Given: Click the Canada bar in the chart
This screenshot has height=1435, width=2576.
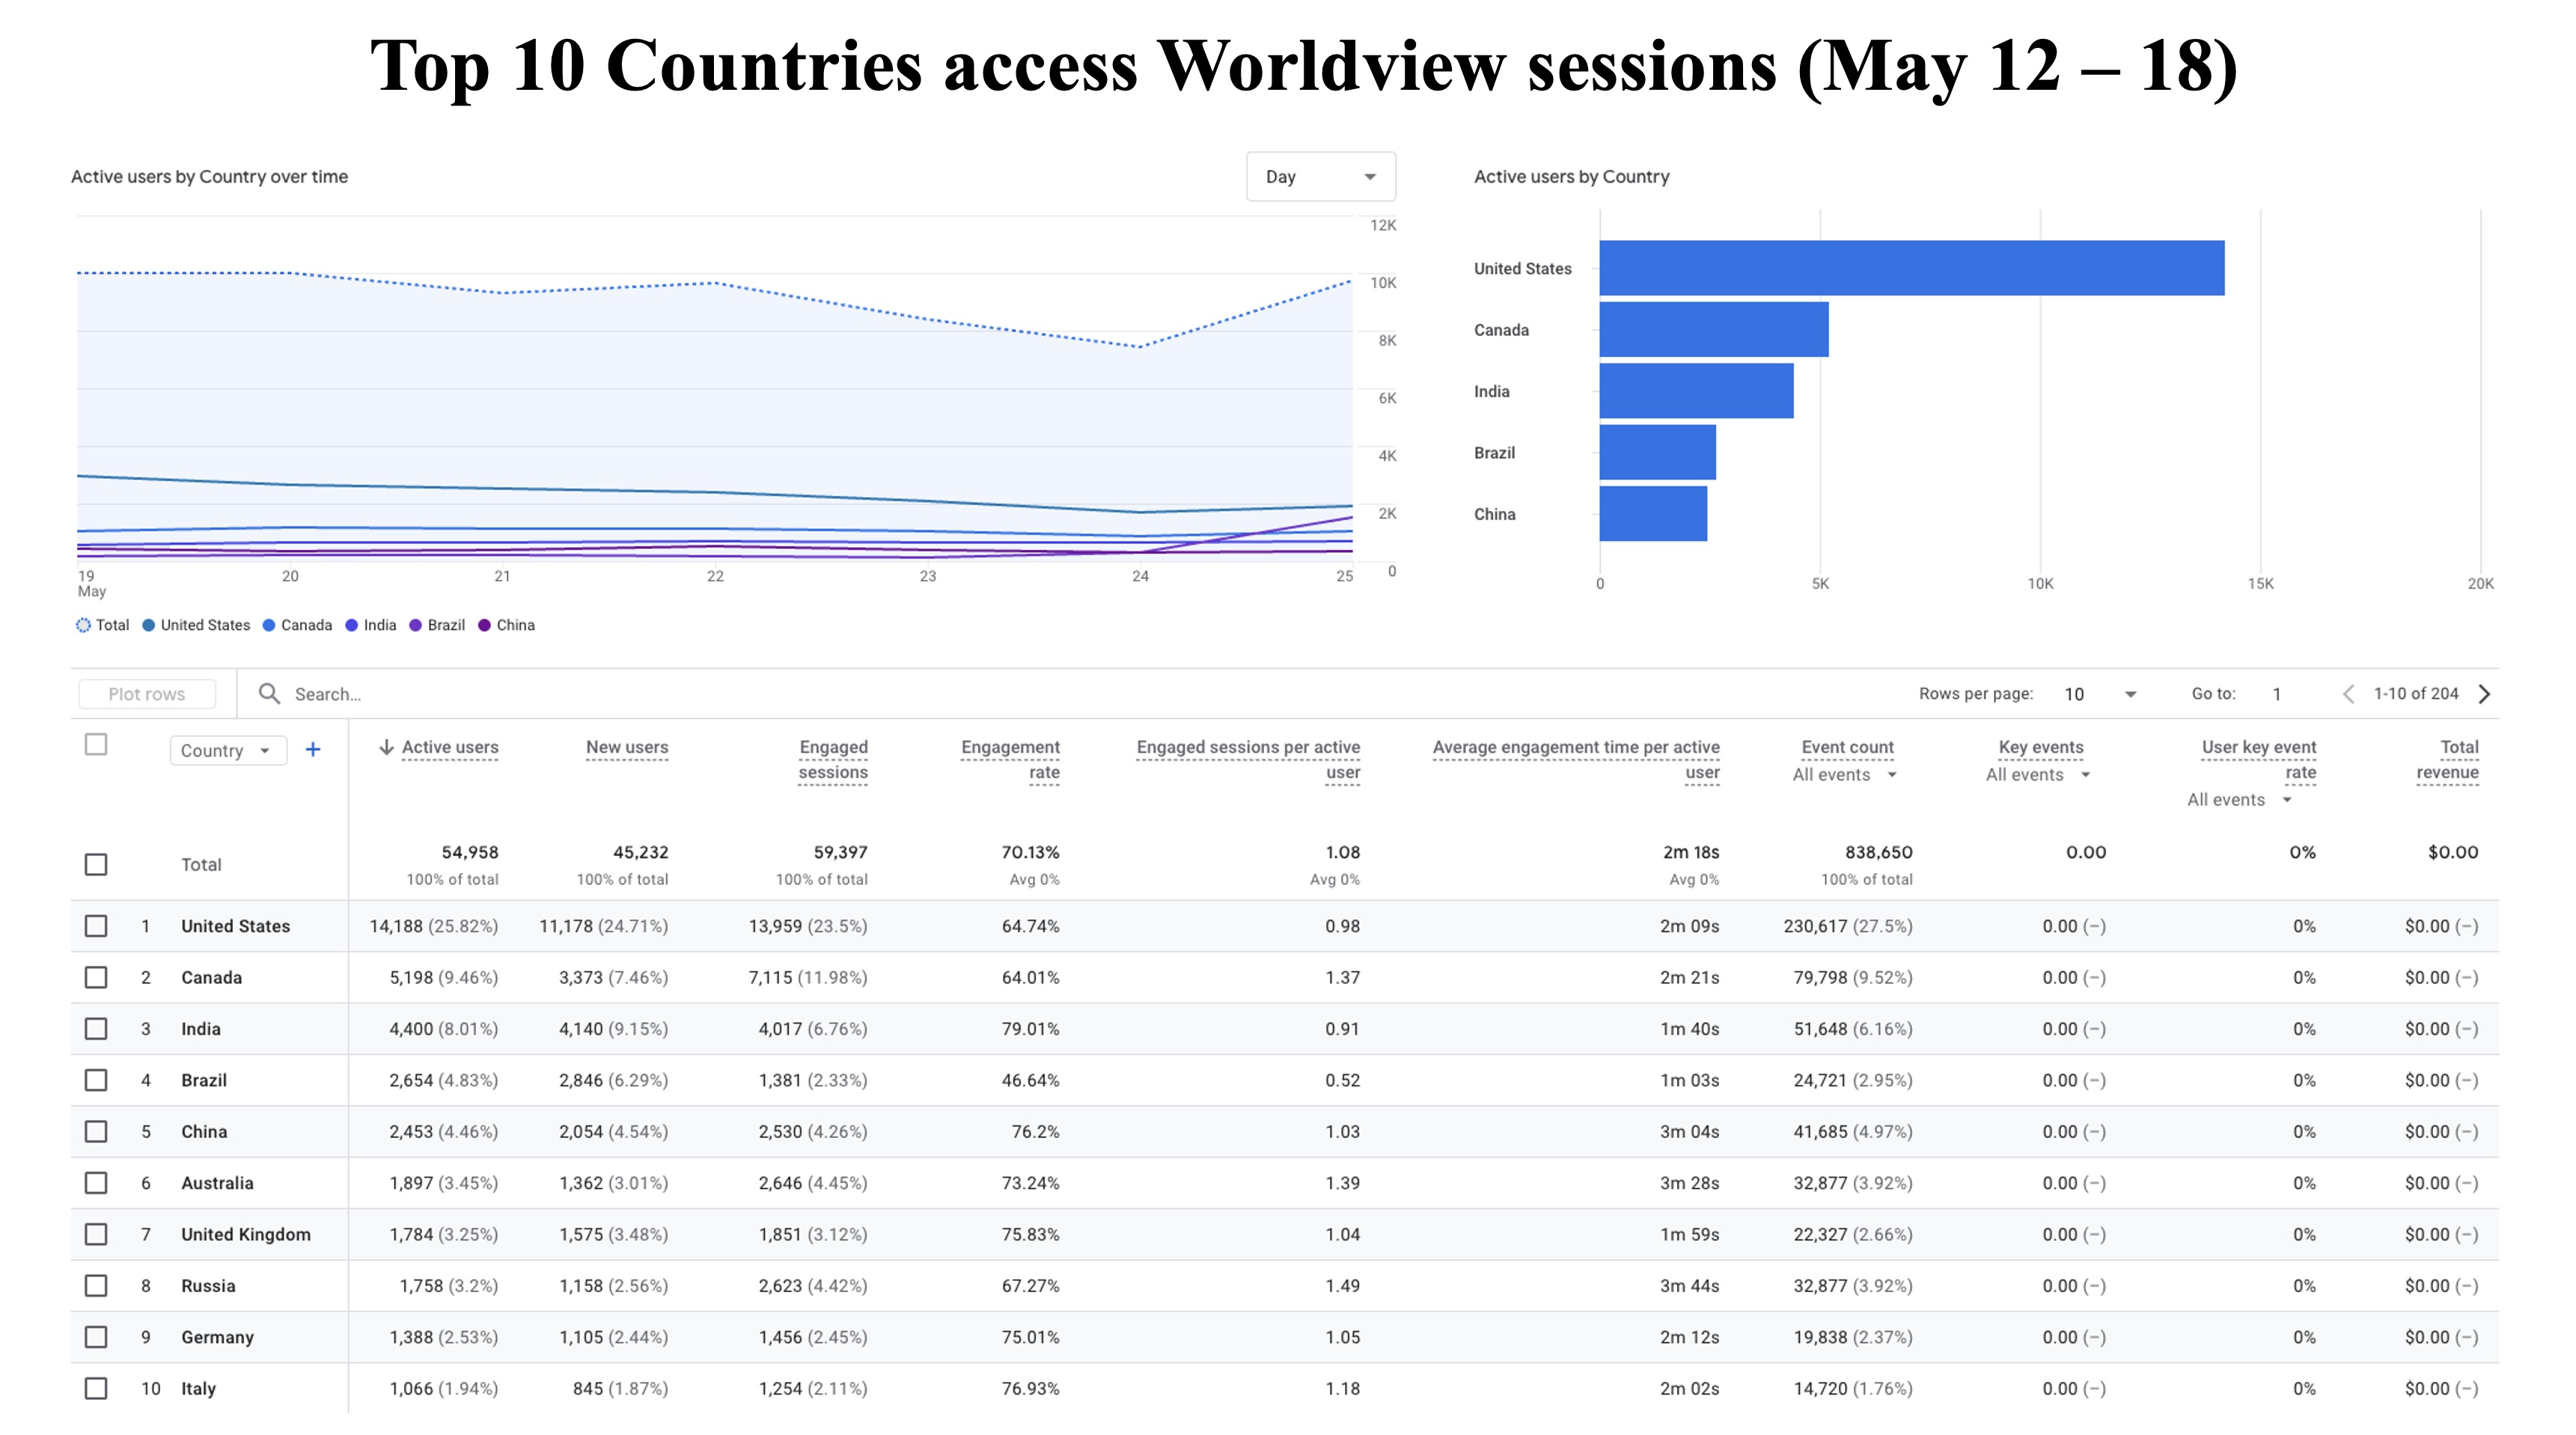Looking at the screenshot, I should pos(1713,329).
